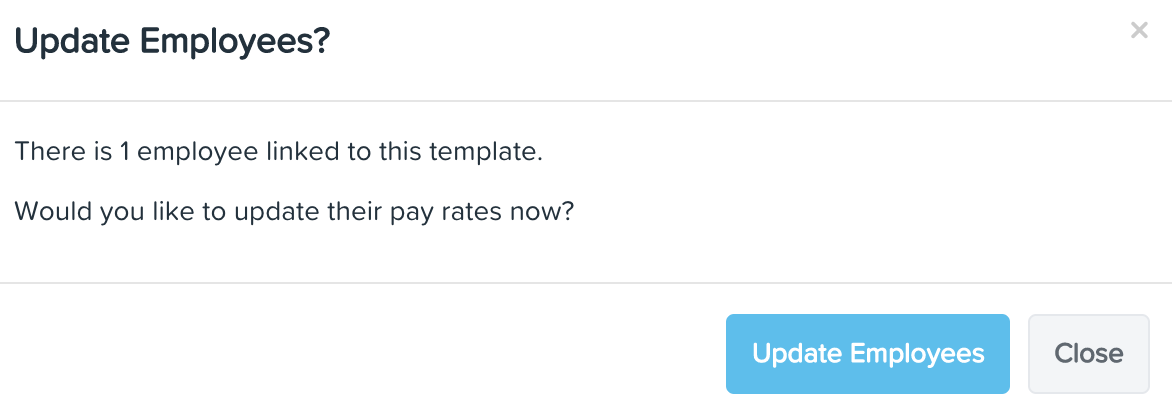Image resolution: width=1172 pixels, height=408 pixels.
Task: Close the modal via the top-right cross
Action: 1139,31
